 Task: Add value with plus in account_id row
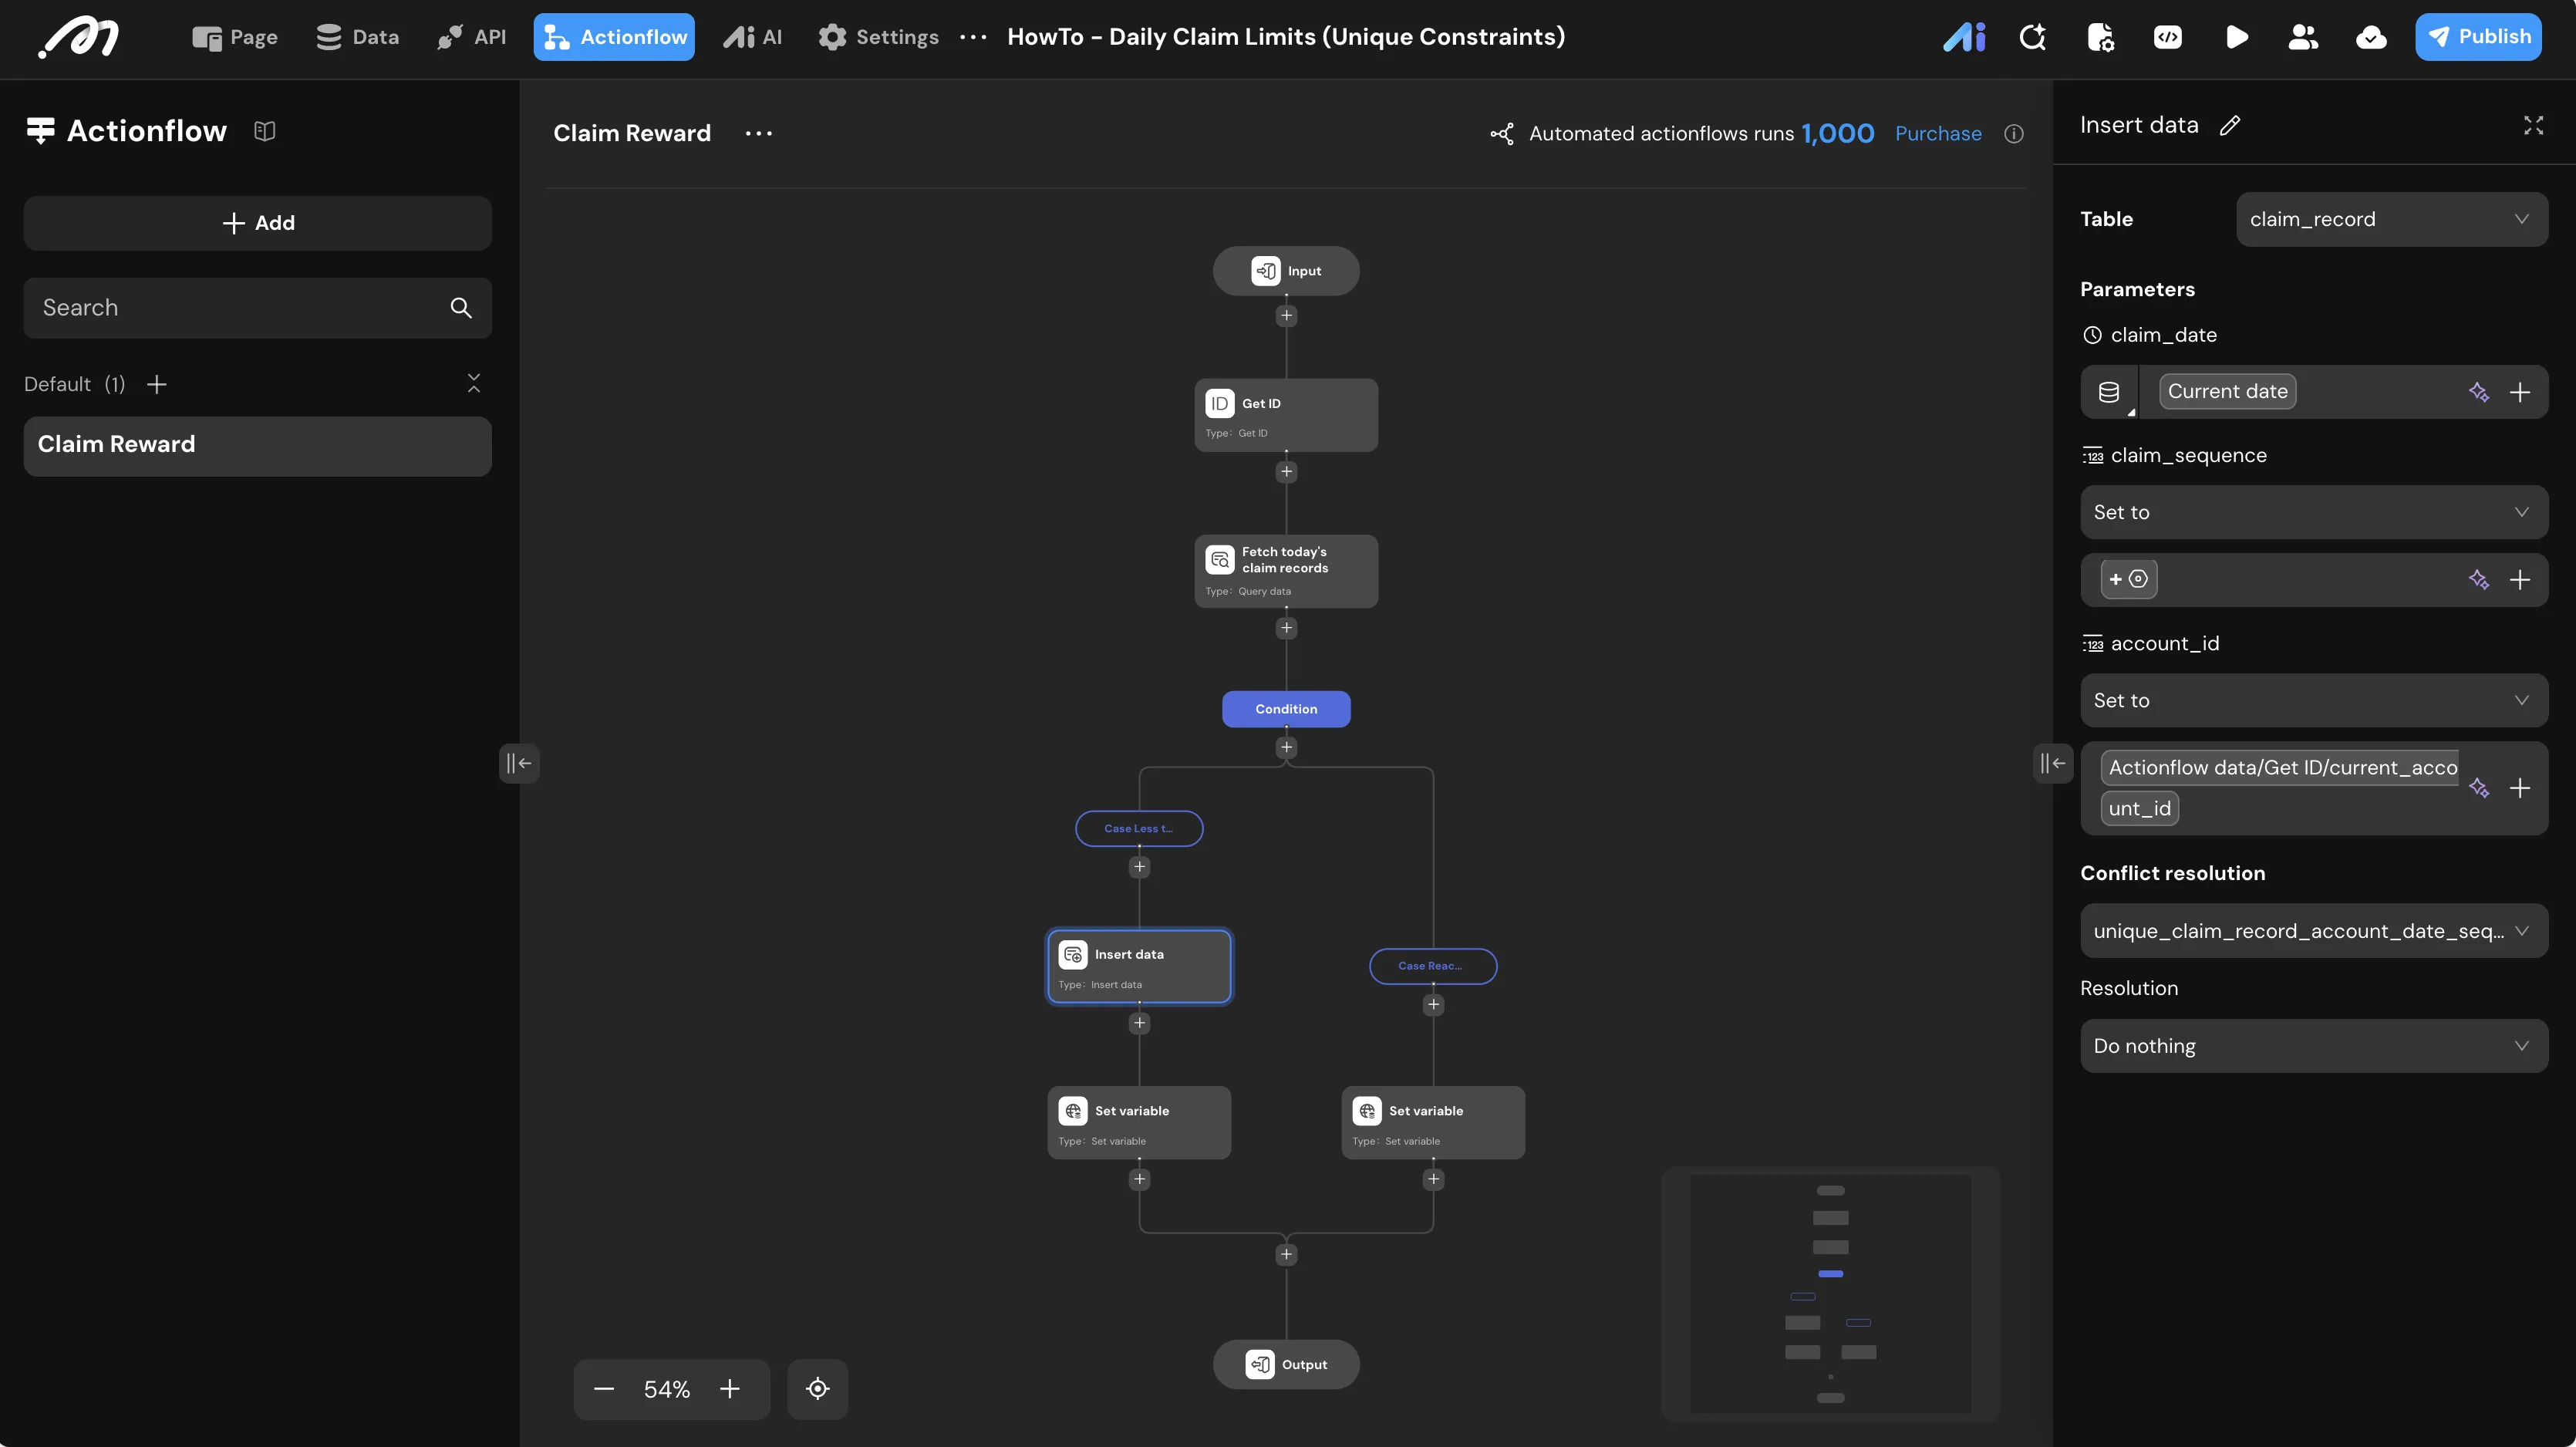tap(2519, 788)
